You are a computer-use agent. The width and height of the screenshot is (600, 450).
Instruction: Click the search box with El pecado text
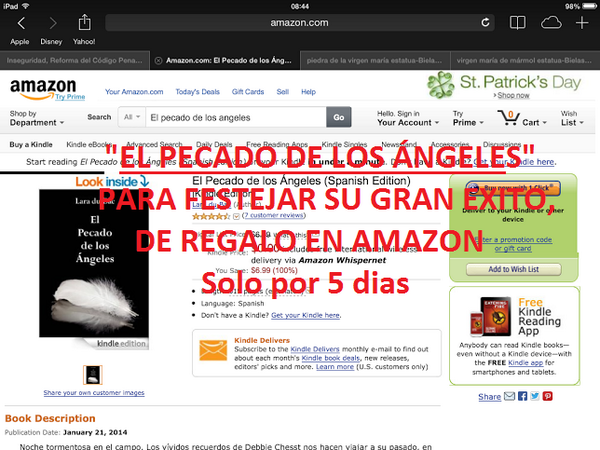pos(236,117)
